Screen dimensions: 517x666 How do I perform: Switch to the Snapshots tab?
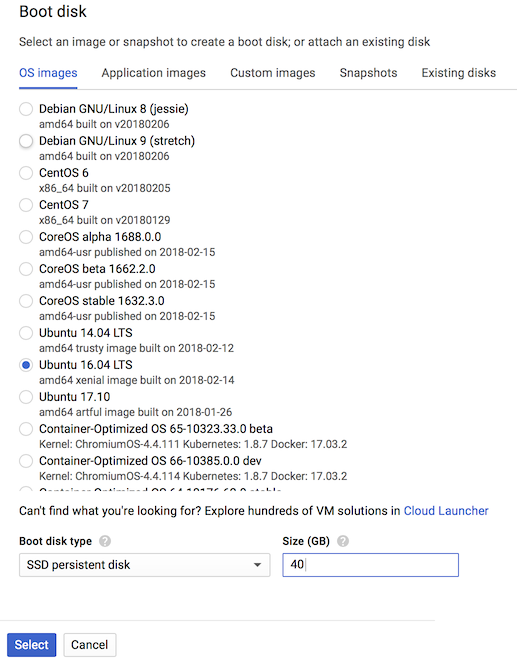pos(368,73)
